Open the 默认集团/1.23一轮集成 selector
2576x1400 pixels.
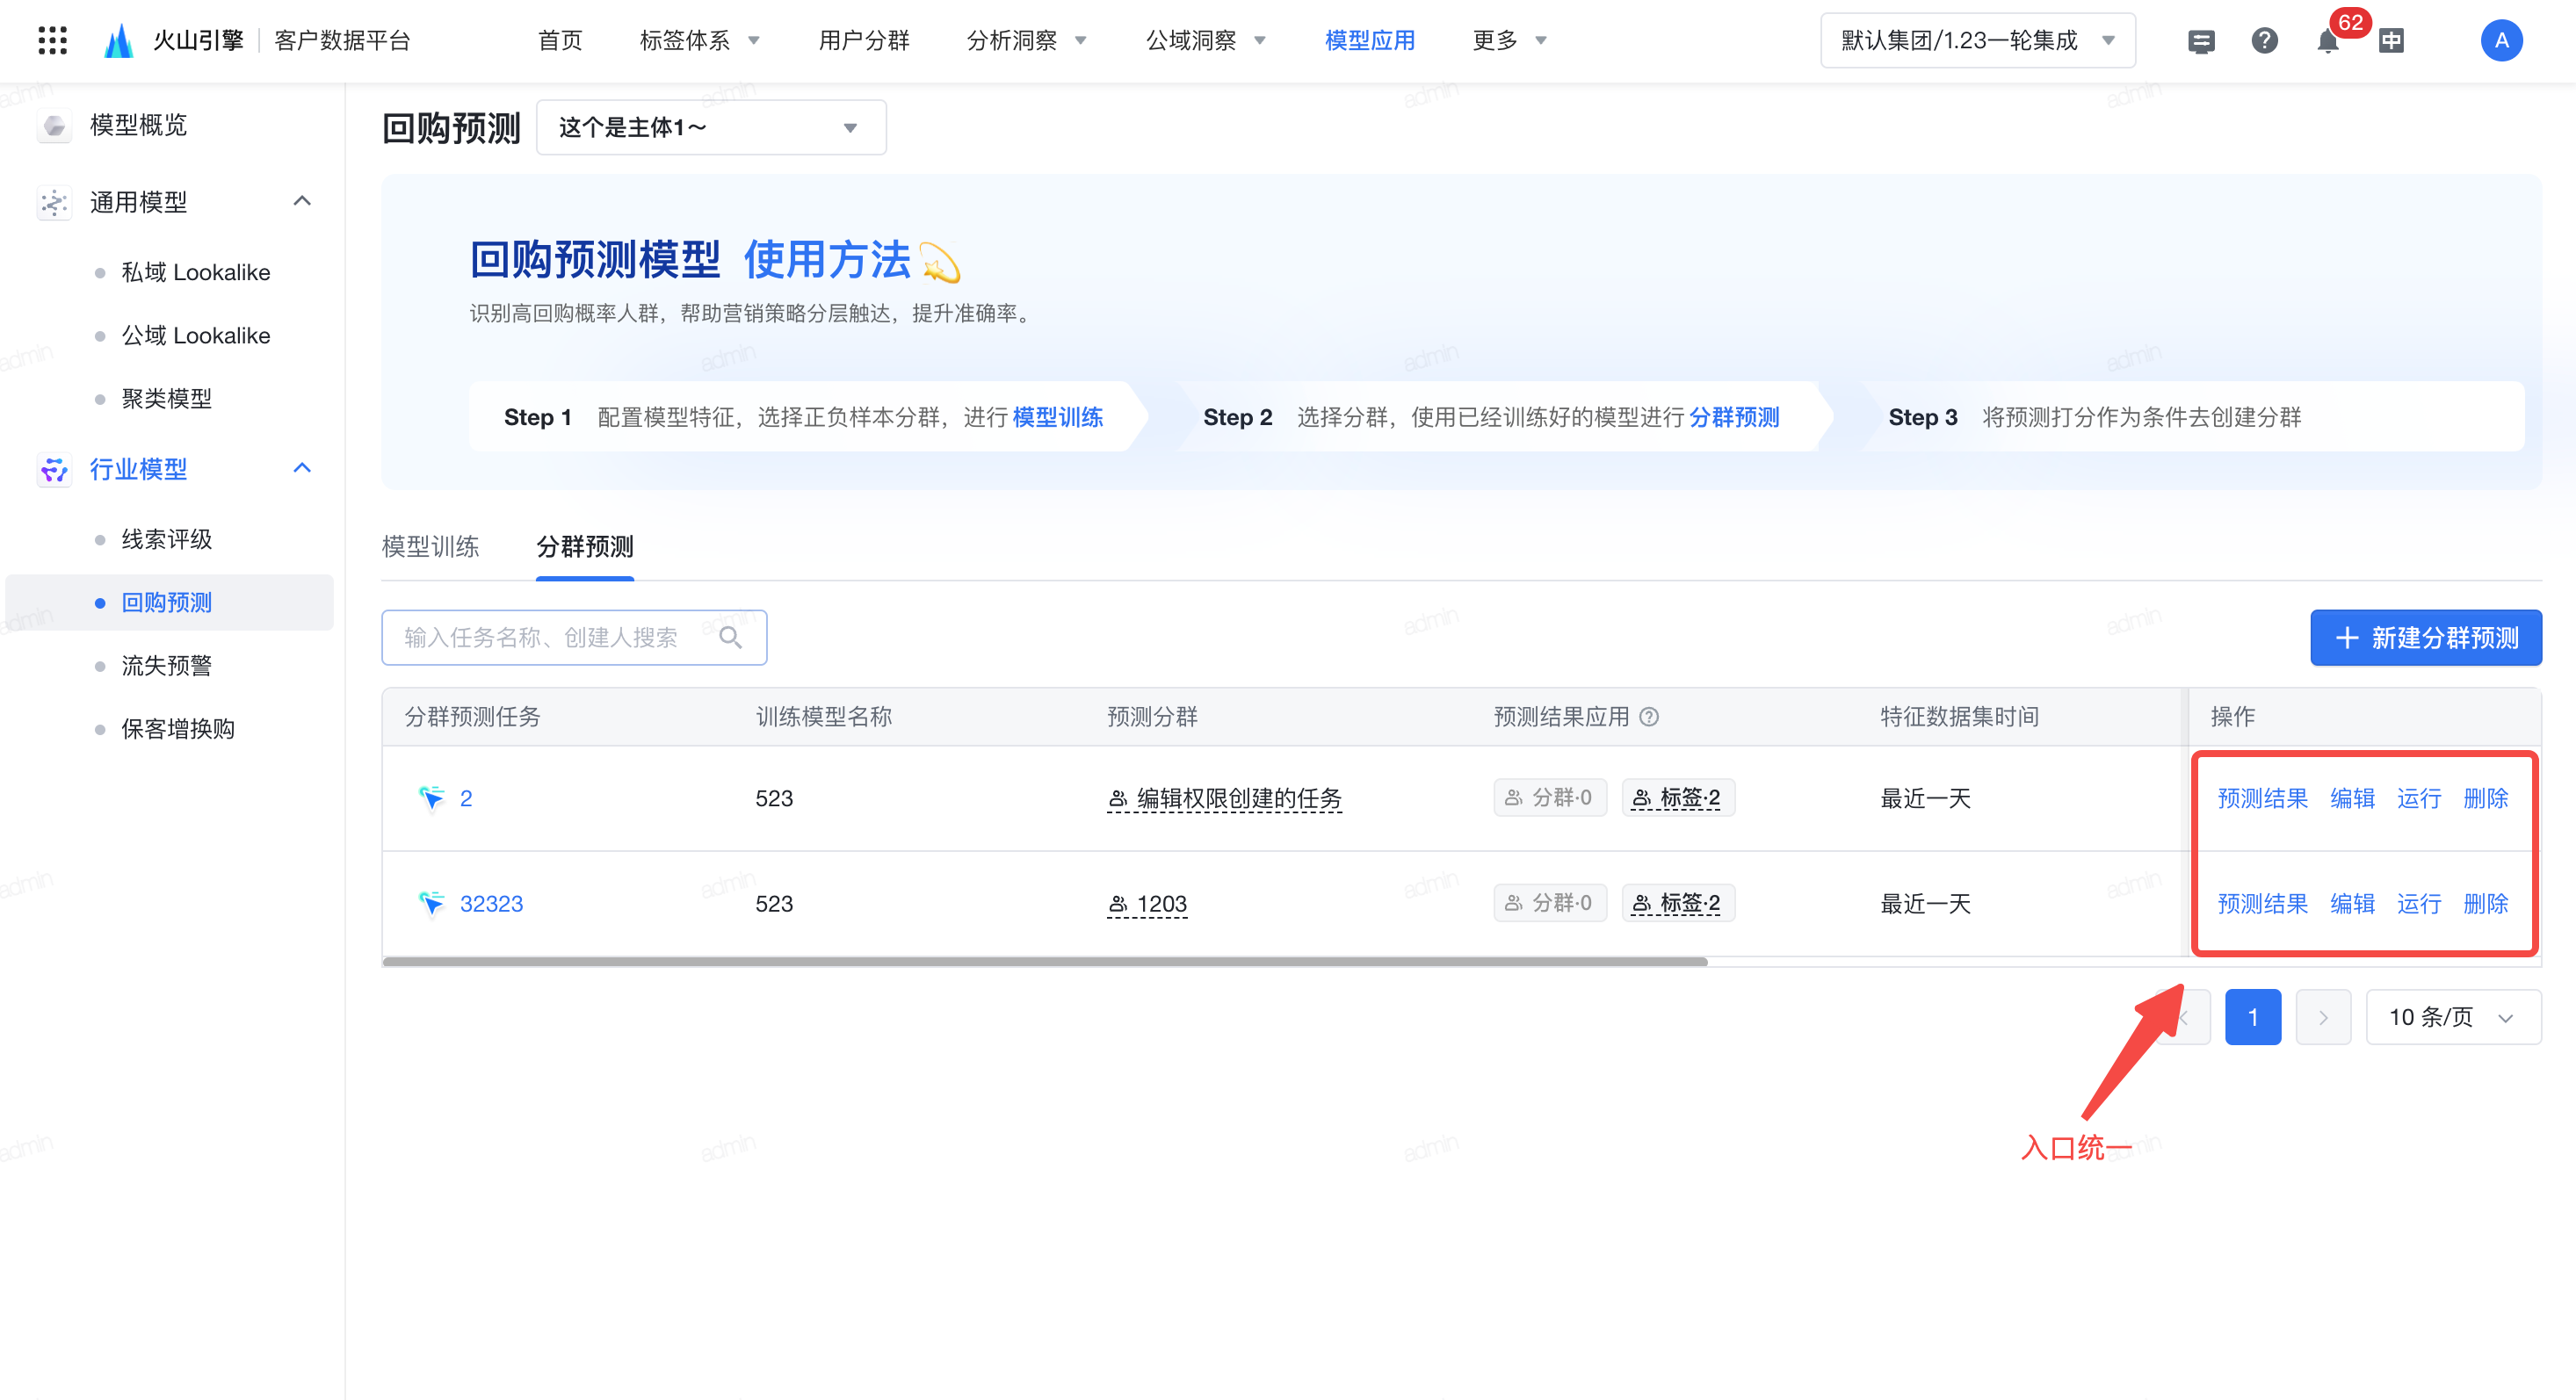(x=1978, y=40)
